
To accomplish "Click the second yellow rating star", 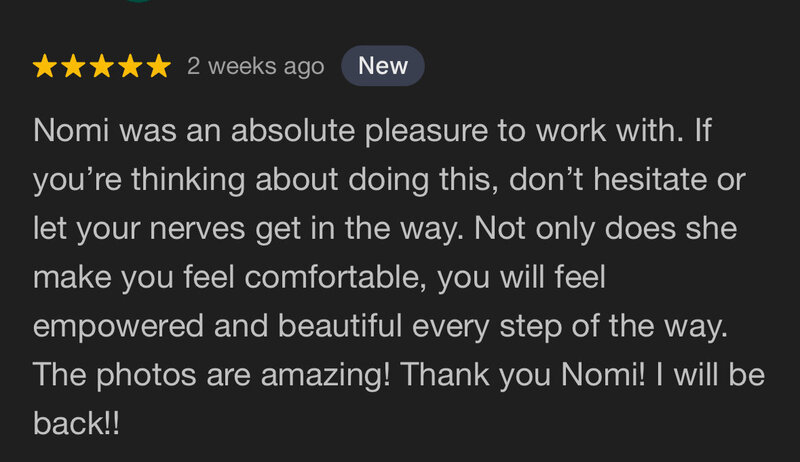I will [x=73, y=66].
